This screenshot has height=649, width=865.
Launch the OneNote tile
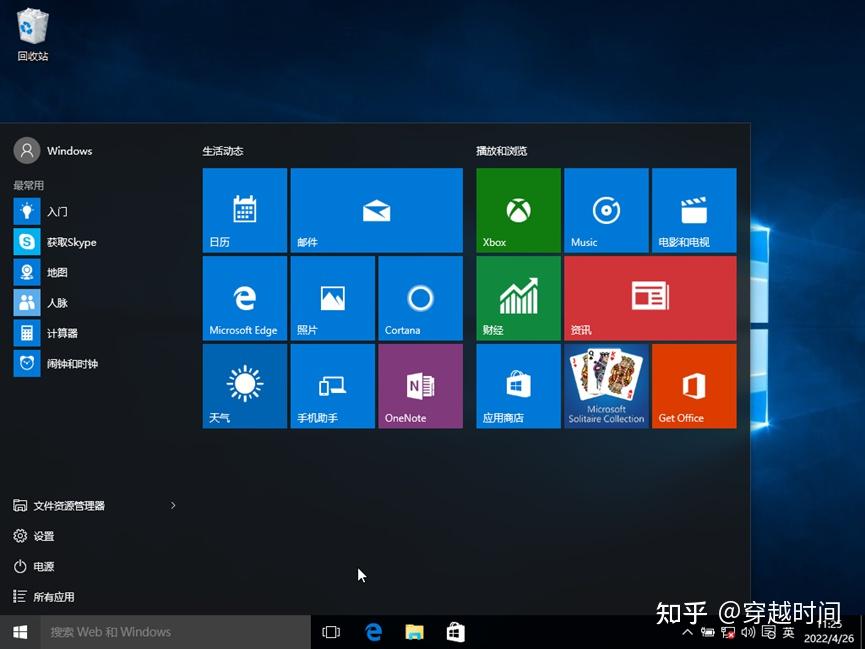[x=420, y=386]
